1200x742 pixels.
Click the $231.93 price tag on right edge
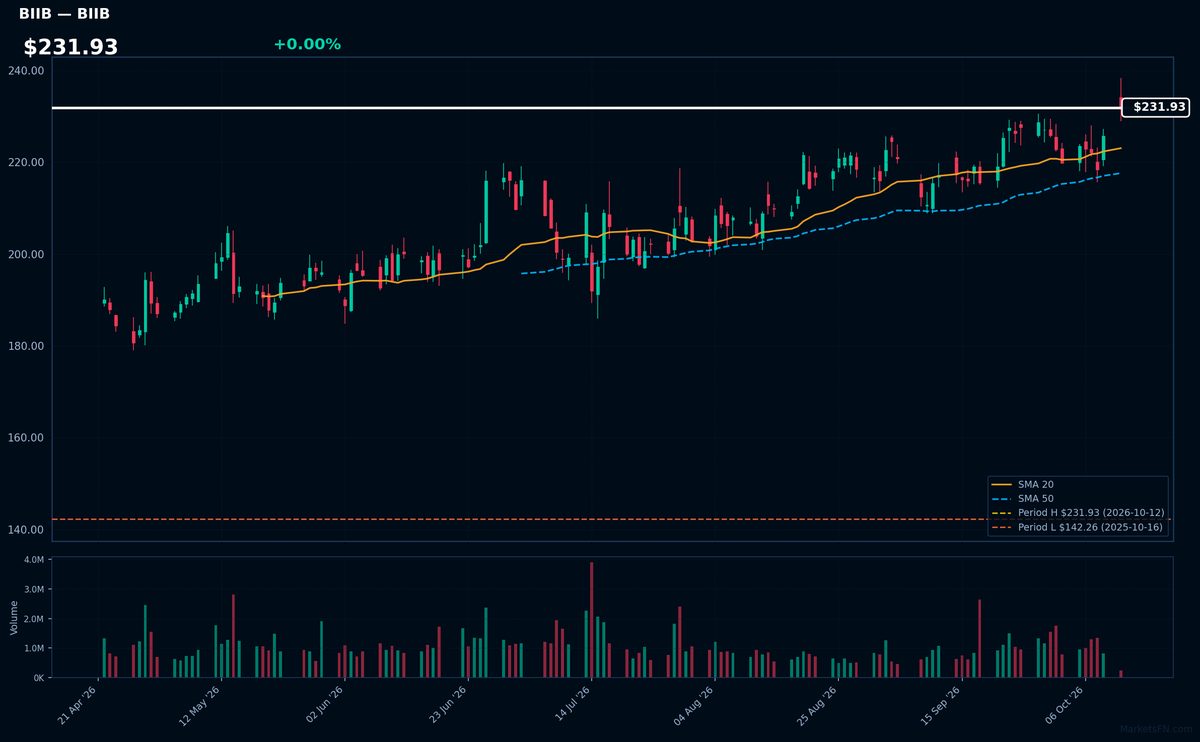coord(1155,107)
